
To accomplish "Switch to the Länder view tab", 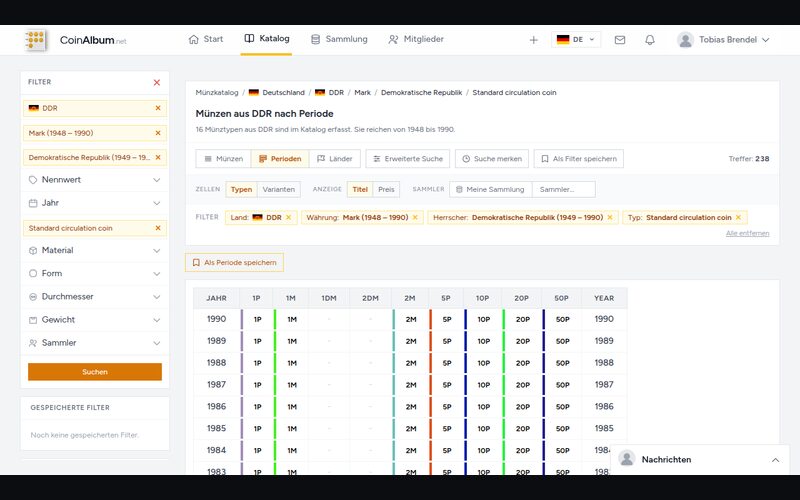I will point(335,159).
